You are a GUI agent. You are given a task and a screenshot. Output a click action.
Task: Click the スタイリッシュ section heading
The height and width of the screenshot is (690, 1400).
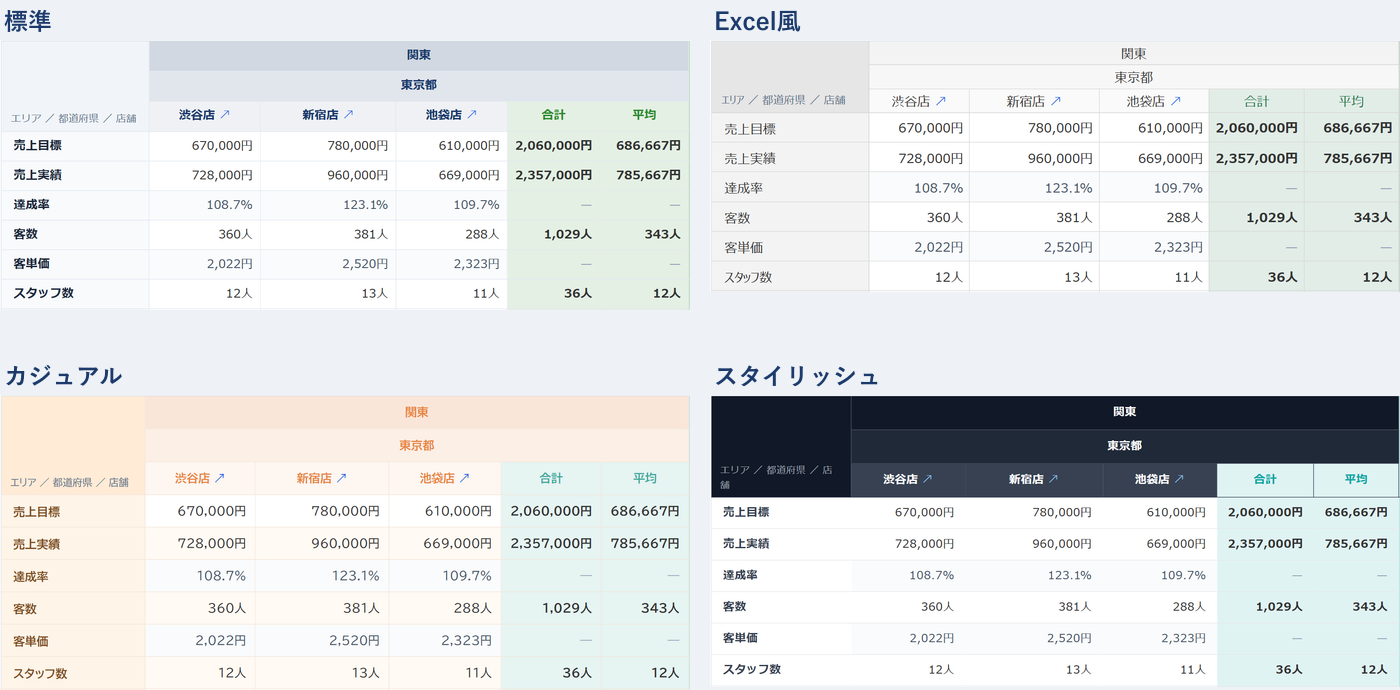797,376
